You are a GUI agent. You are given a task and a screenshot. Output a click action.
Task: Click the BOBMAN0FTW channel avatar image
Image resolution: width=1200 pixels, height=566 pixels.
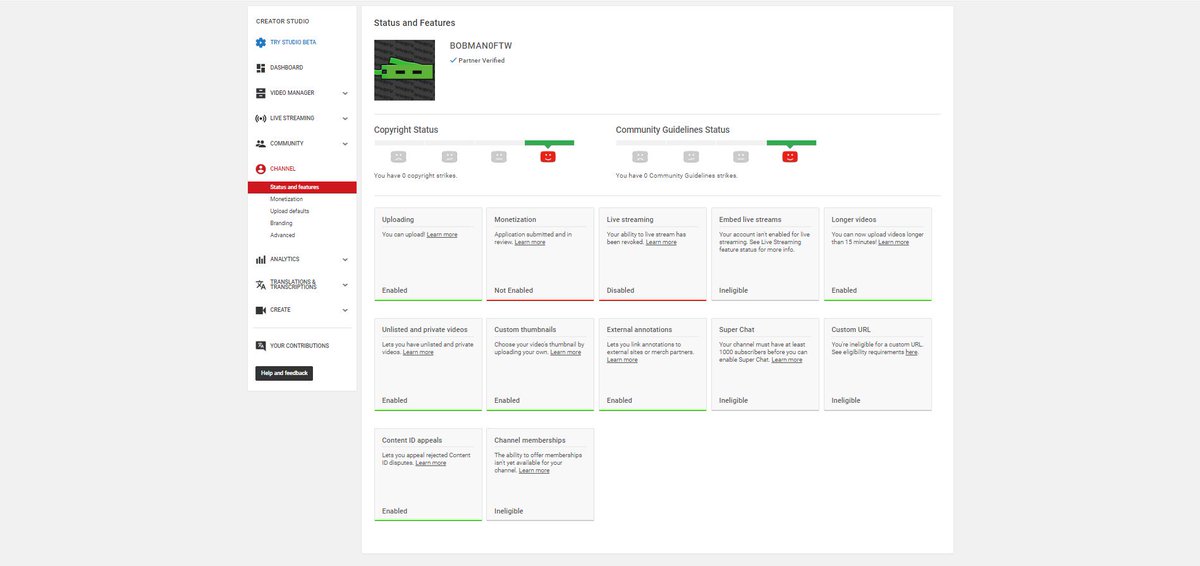(404, 70)
